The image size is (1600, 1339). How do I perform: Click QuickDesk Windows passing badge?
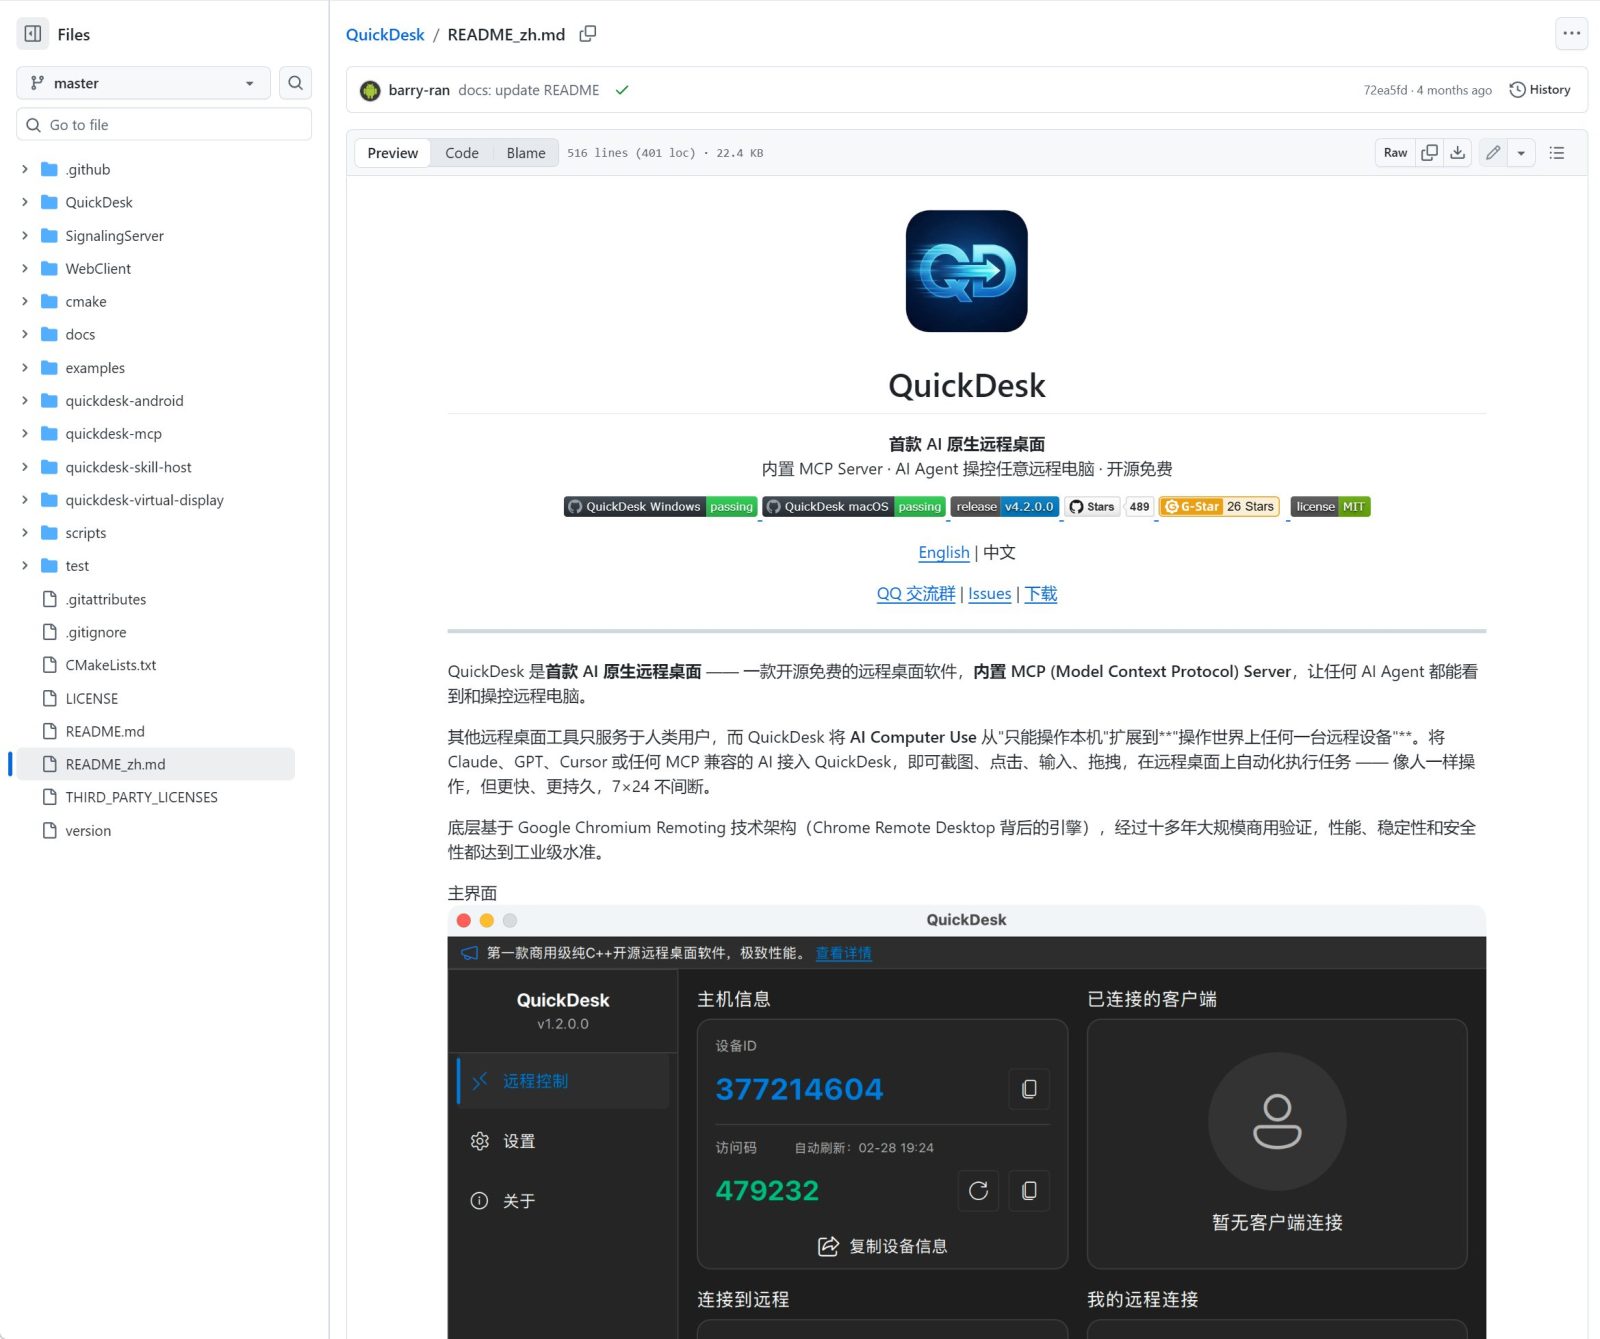pyautogui.click(x=660, y=507)
